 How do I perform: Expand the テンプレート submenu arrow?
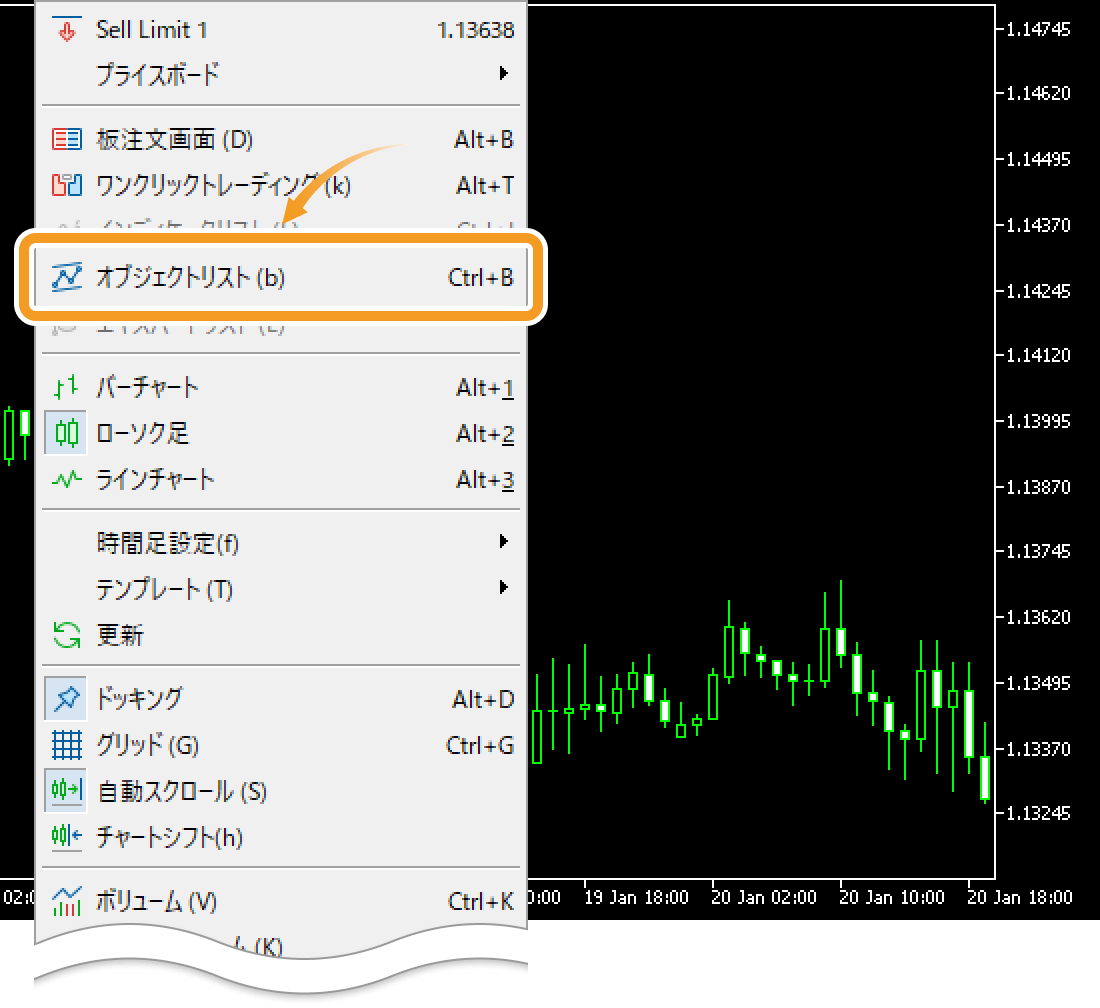click(503, 587)
